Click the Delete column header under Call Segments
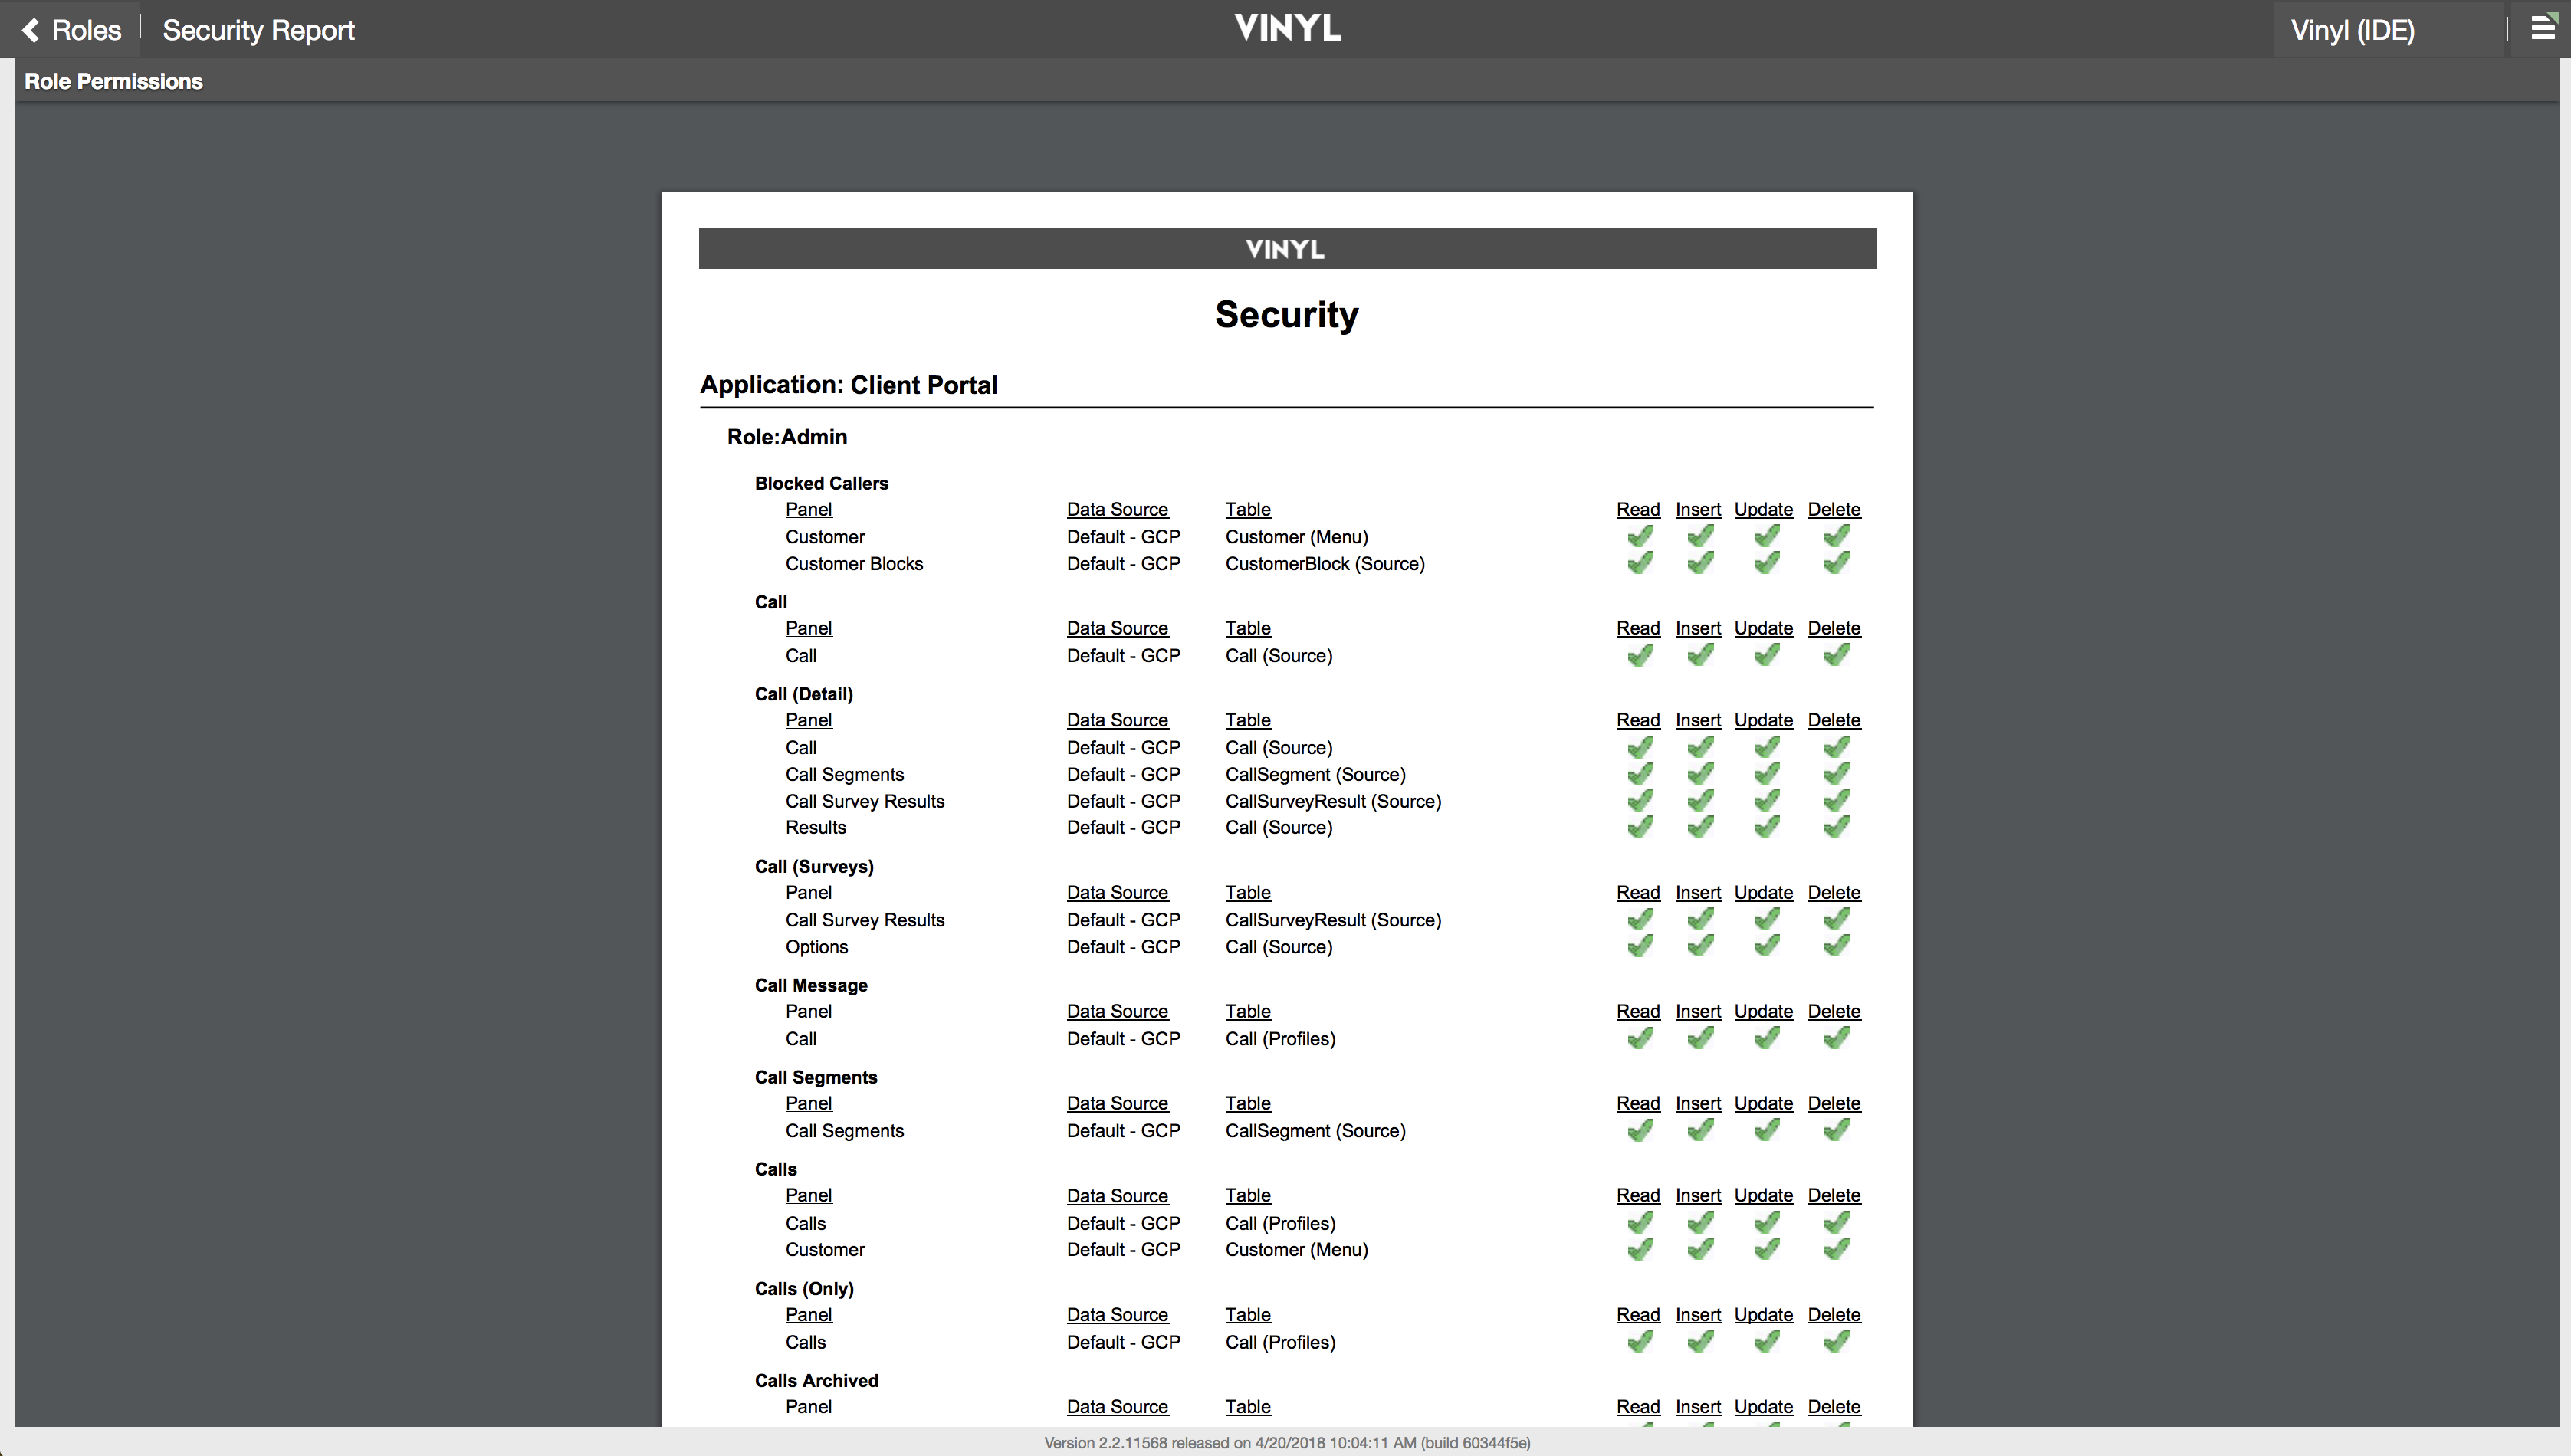 1833,1104
